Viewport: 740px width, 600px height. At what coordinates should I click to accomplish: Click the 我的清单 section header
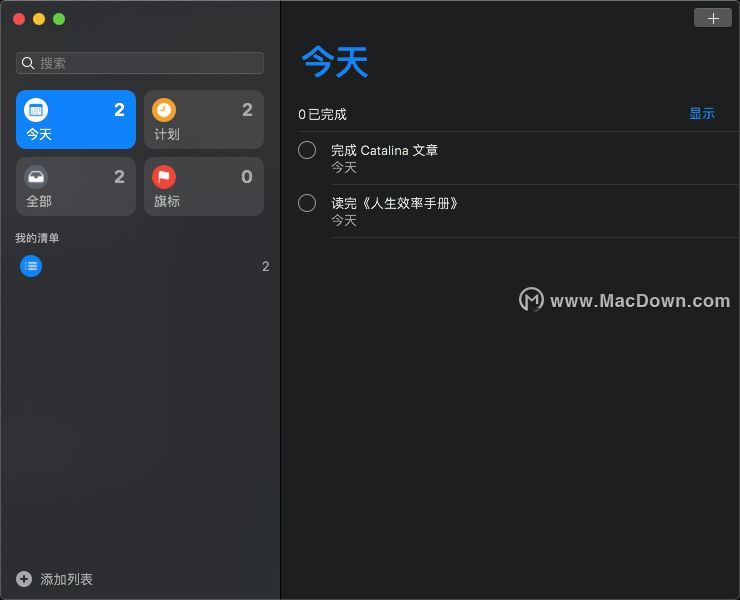pos(37,238)
